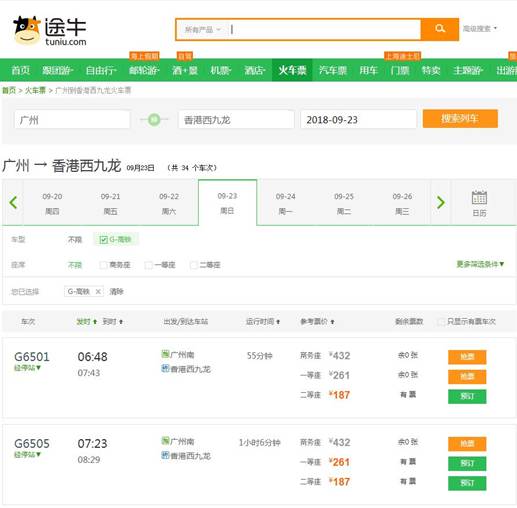Click the Tuniu cow logo
This screenshot has width=517, height=508.
pyautogui.click(x=27, y=30)
